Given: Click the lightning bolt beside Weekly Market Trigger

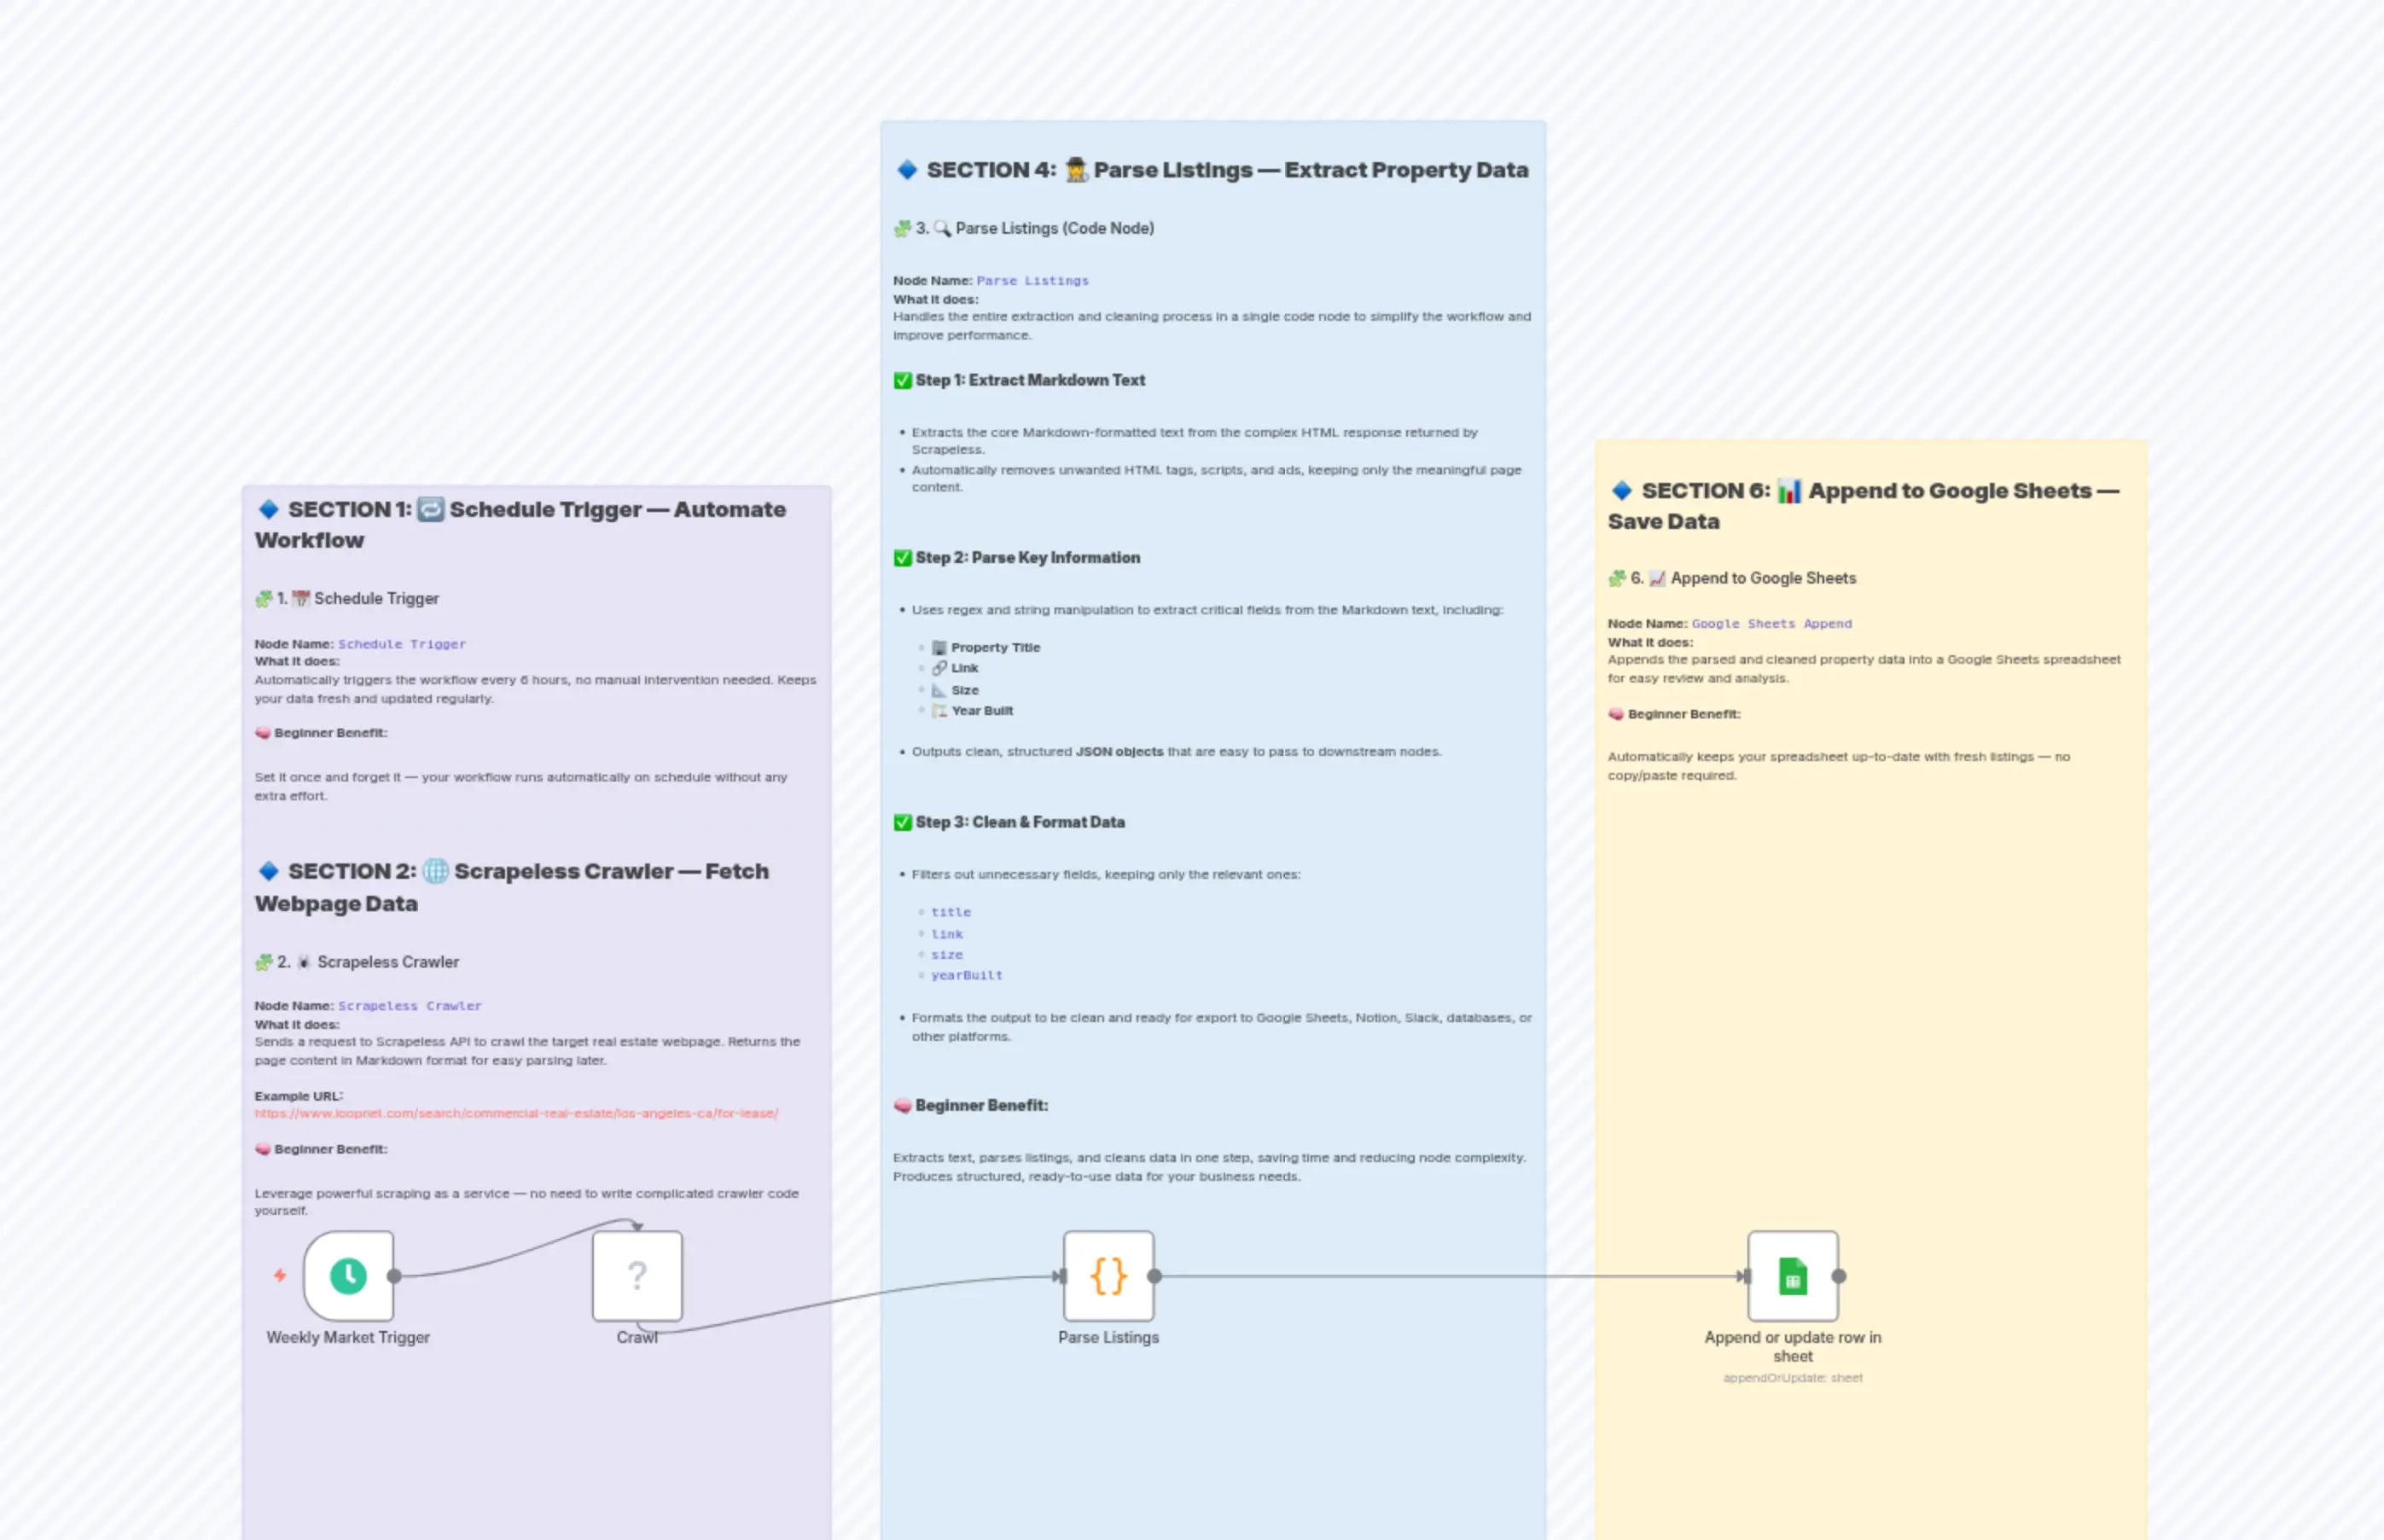Looking at the screenshot, I should tap(278, 1276).
